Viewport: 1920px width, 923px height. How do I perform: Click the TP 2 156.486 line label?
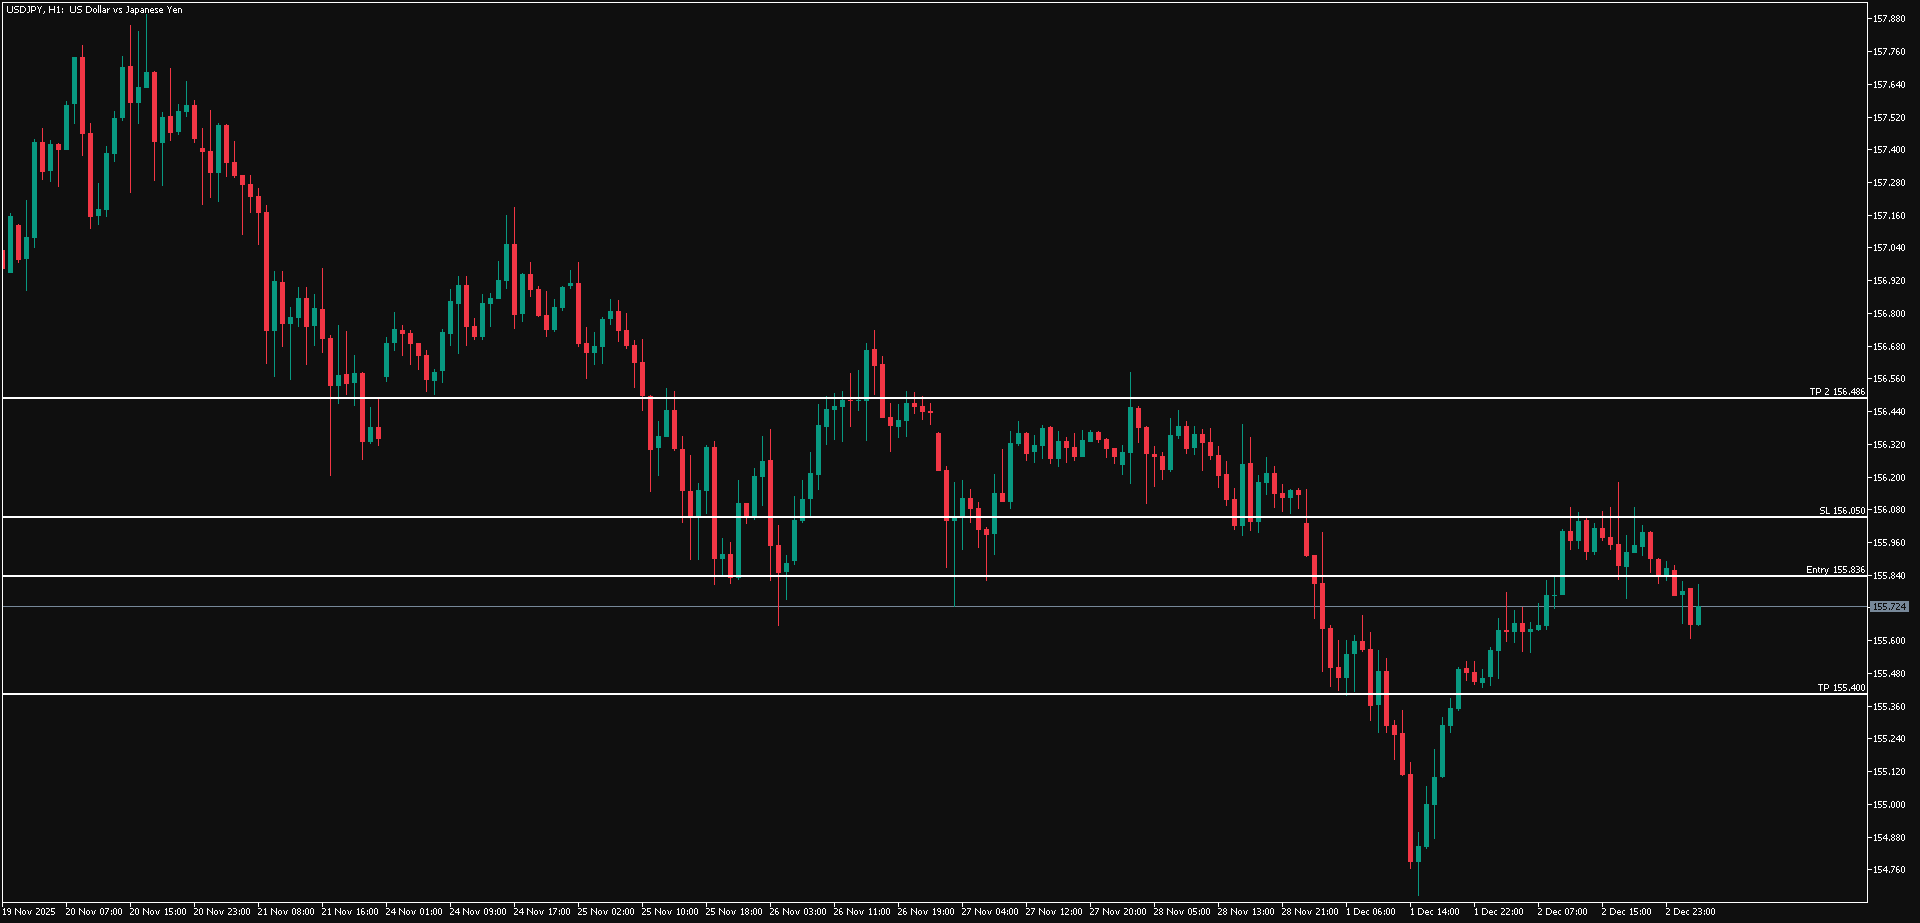pos(1836,392)
